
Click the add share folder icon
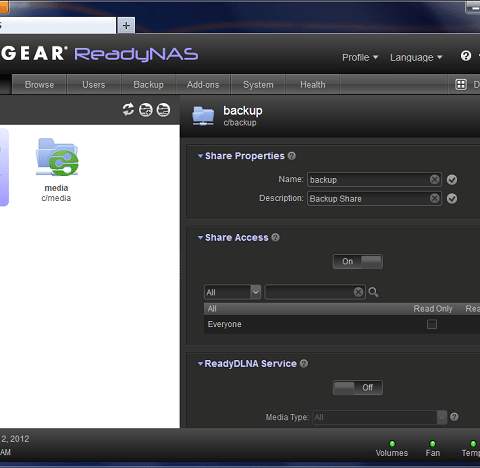pyautogui.click(x=146, y=110)
